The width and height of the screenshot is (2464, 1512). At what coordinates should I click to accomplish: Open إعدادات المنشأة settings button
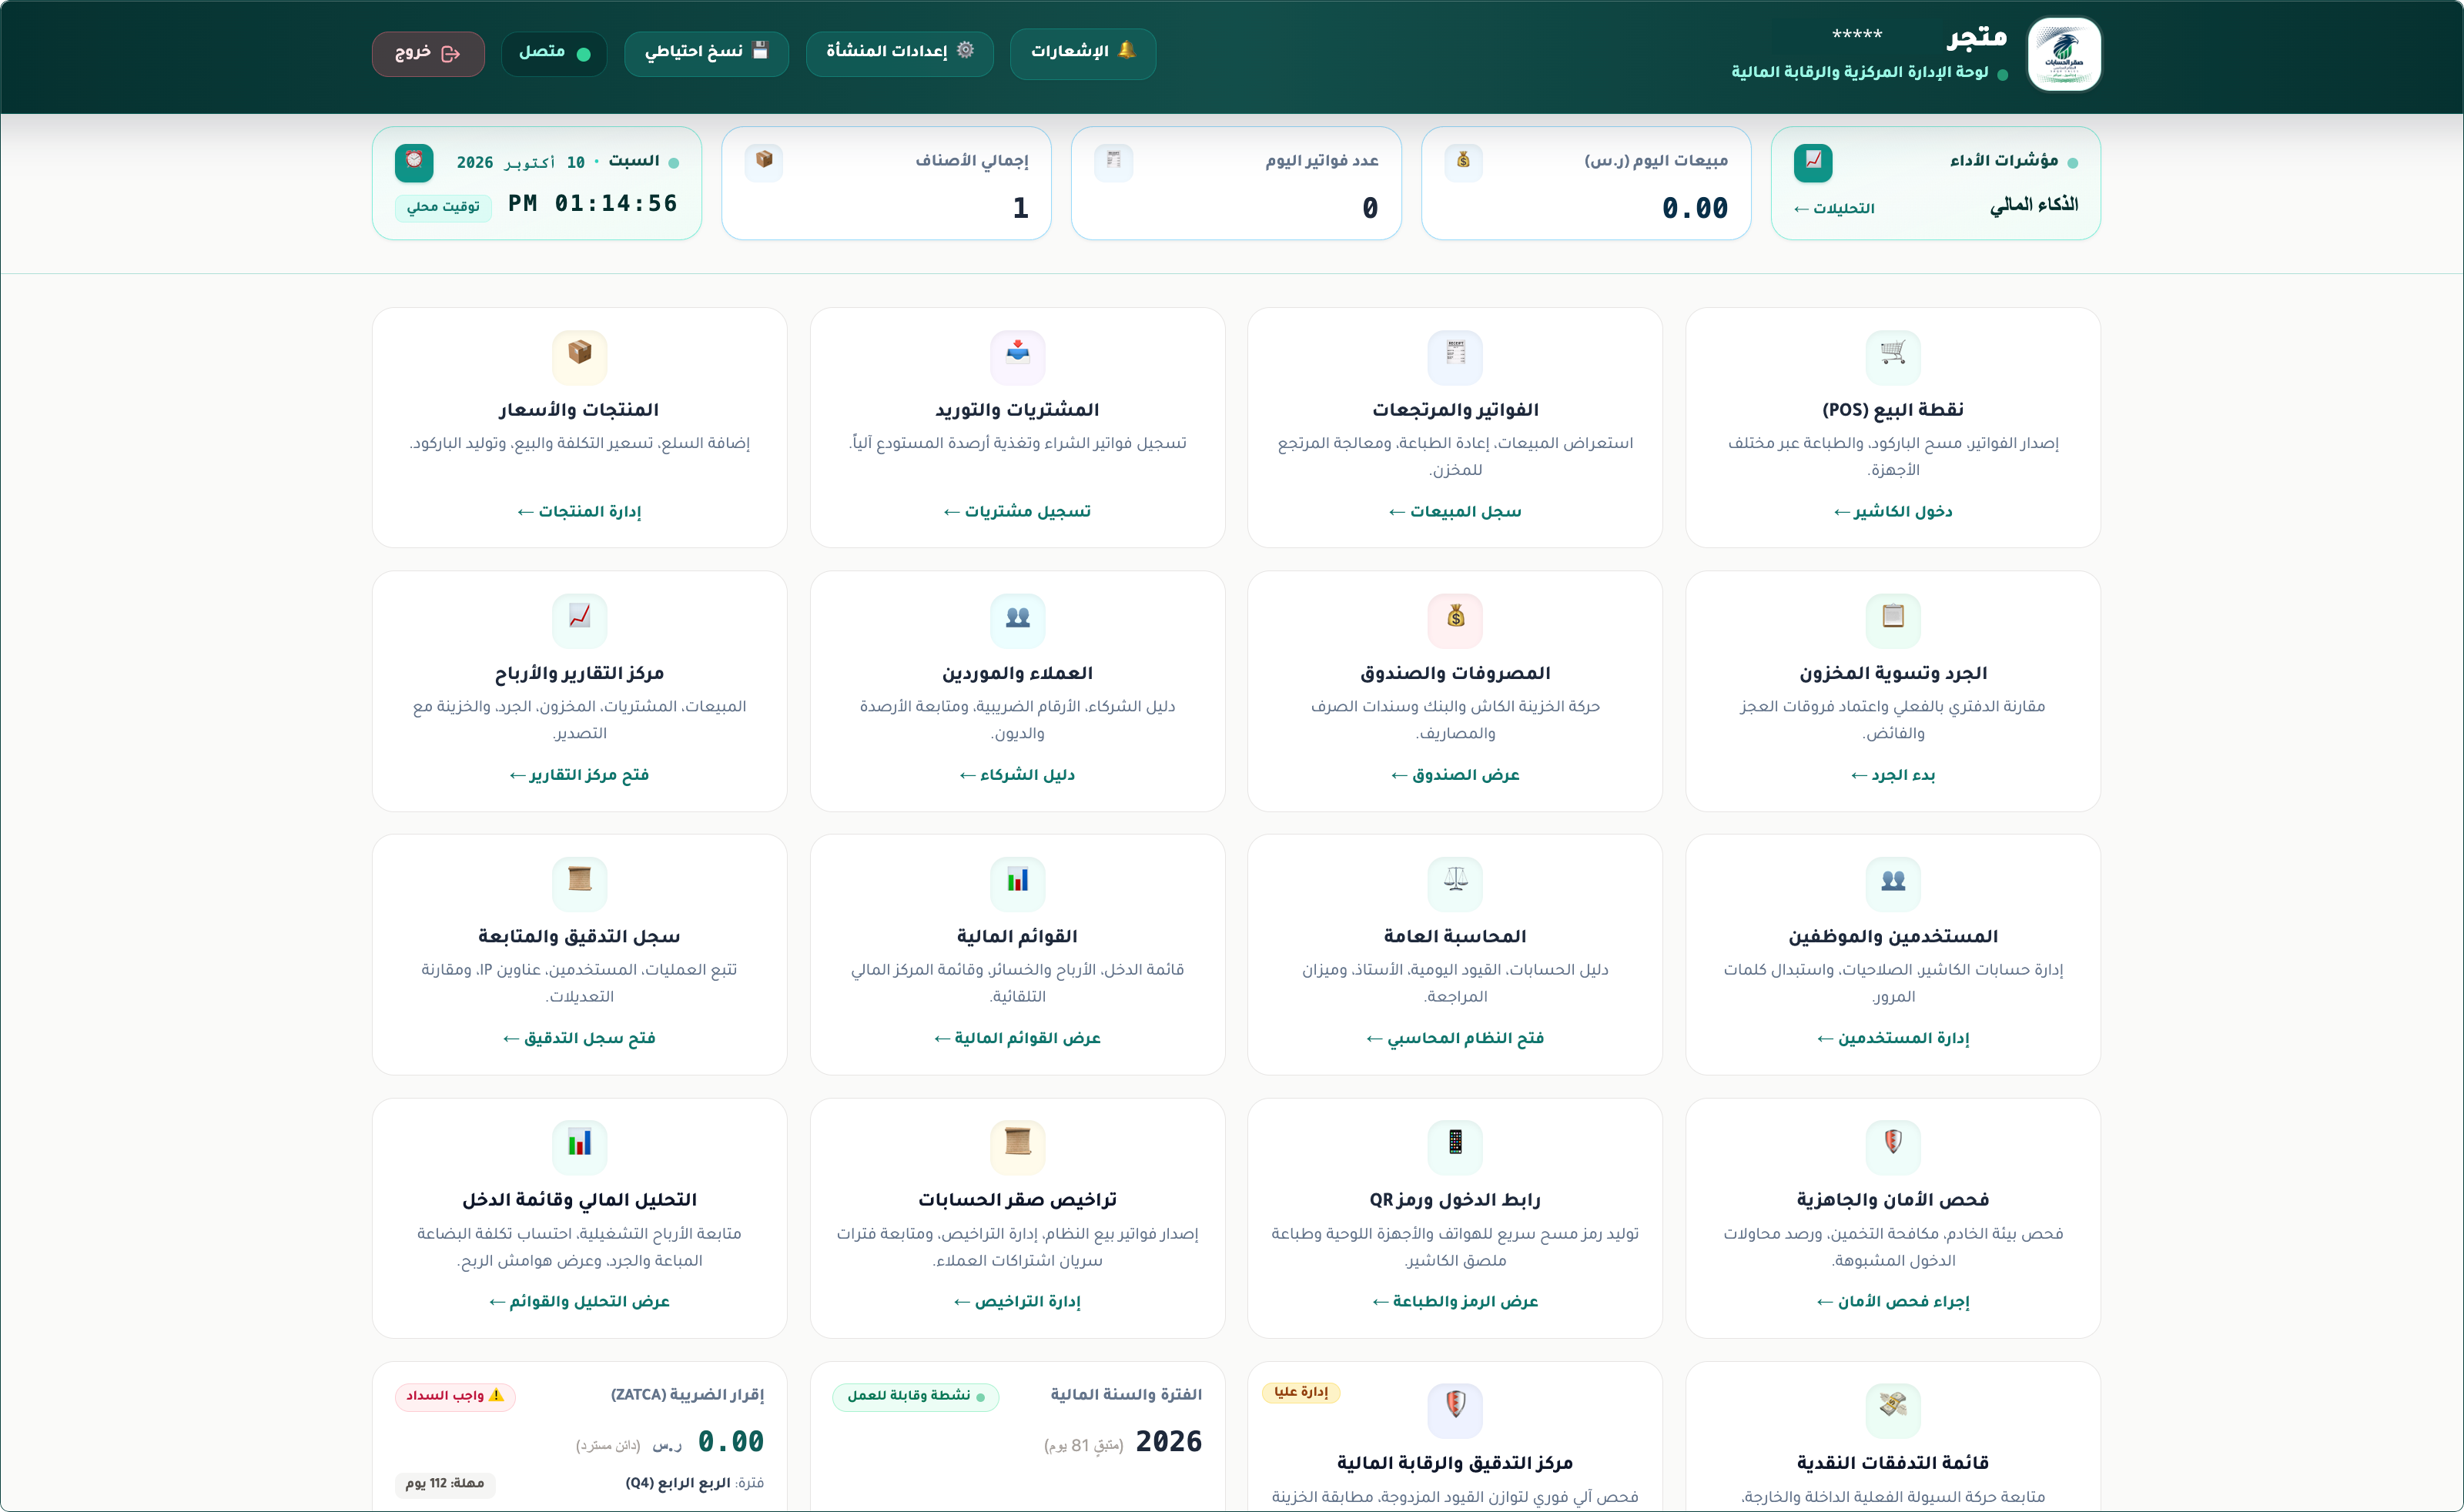[x=900, y=53]
